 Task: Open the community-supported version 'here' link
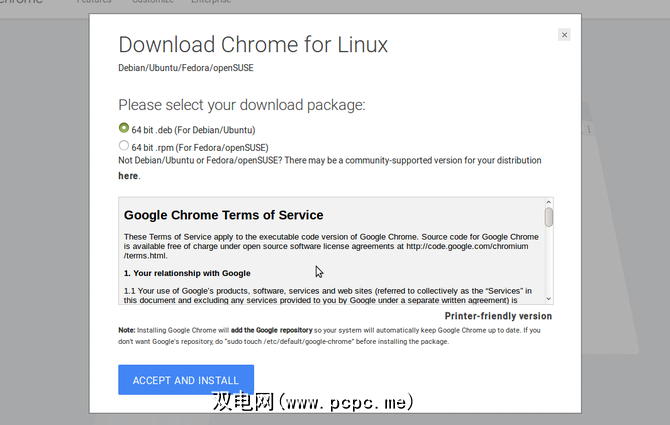[128, 176]
